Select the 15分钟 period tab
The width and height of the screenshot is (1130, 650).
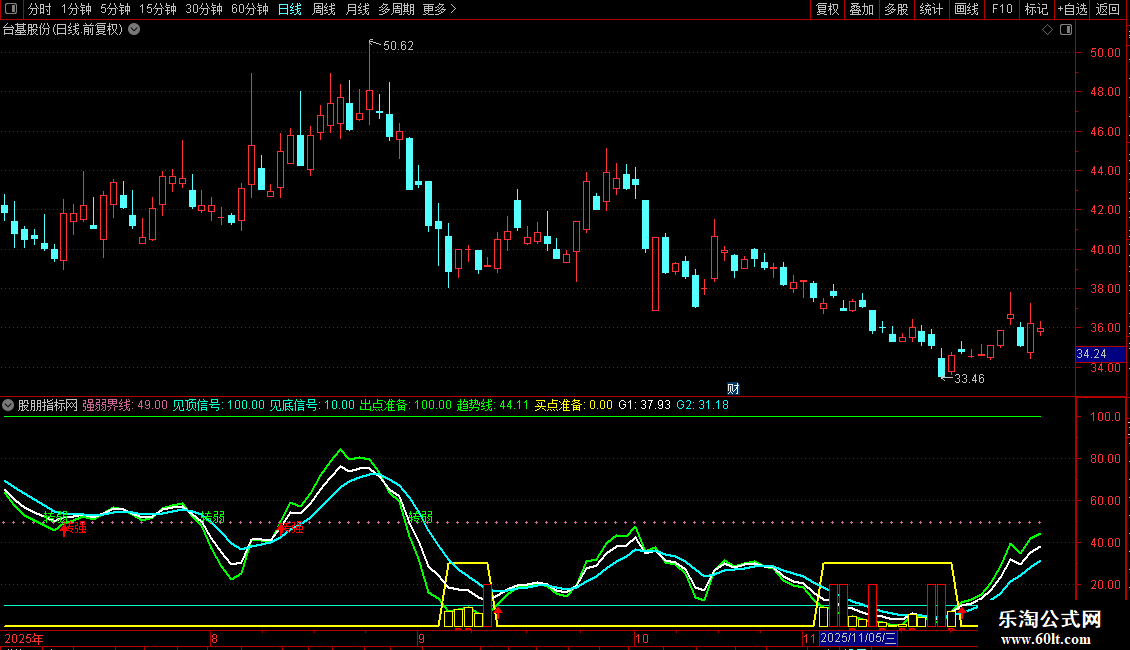(x=157, y=9)
